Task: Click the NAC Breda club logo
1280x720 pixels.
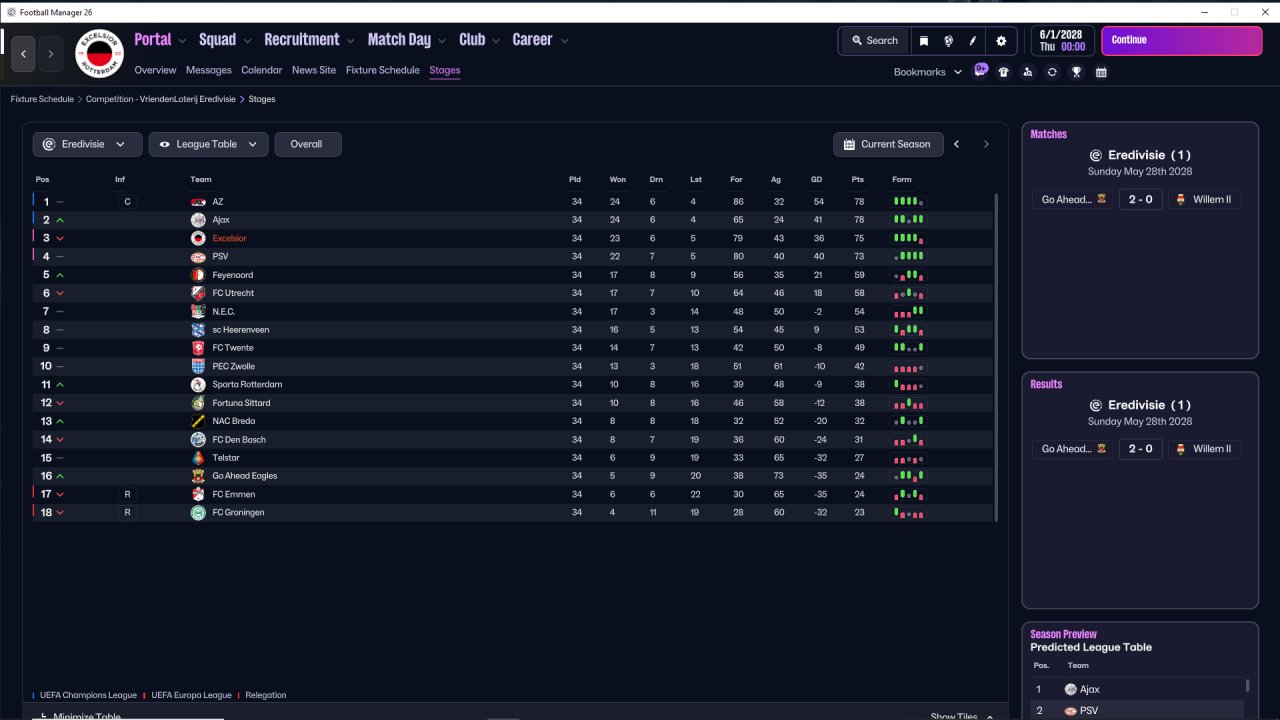Action: click(198, 421)
